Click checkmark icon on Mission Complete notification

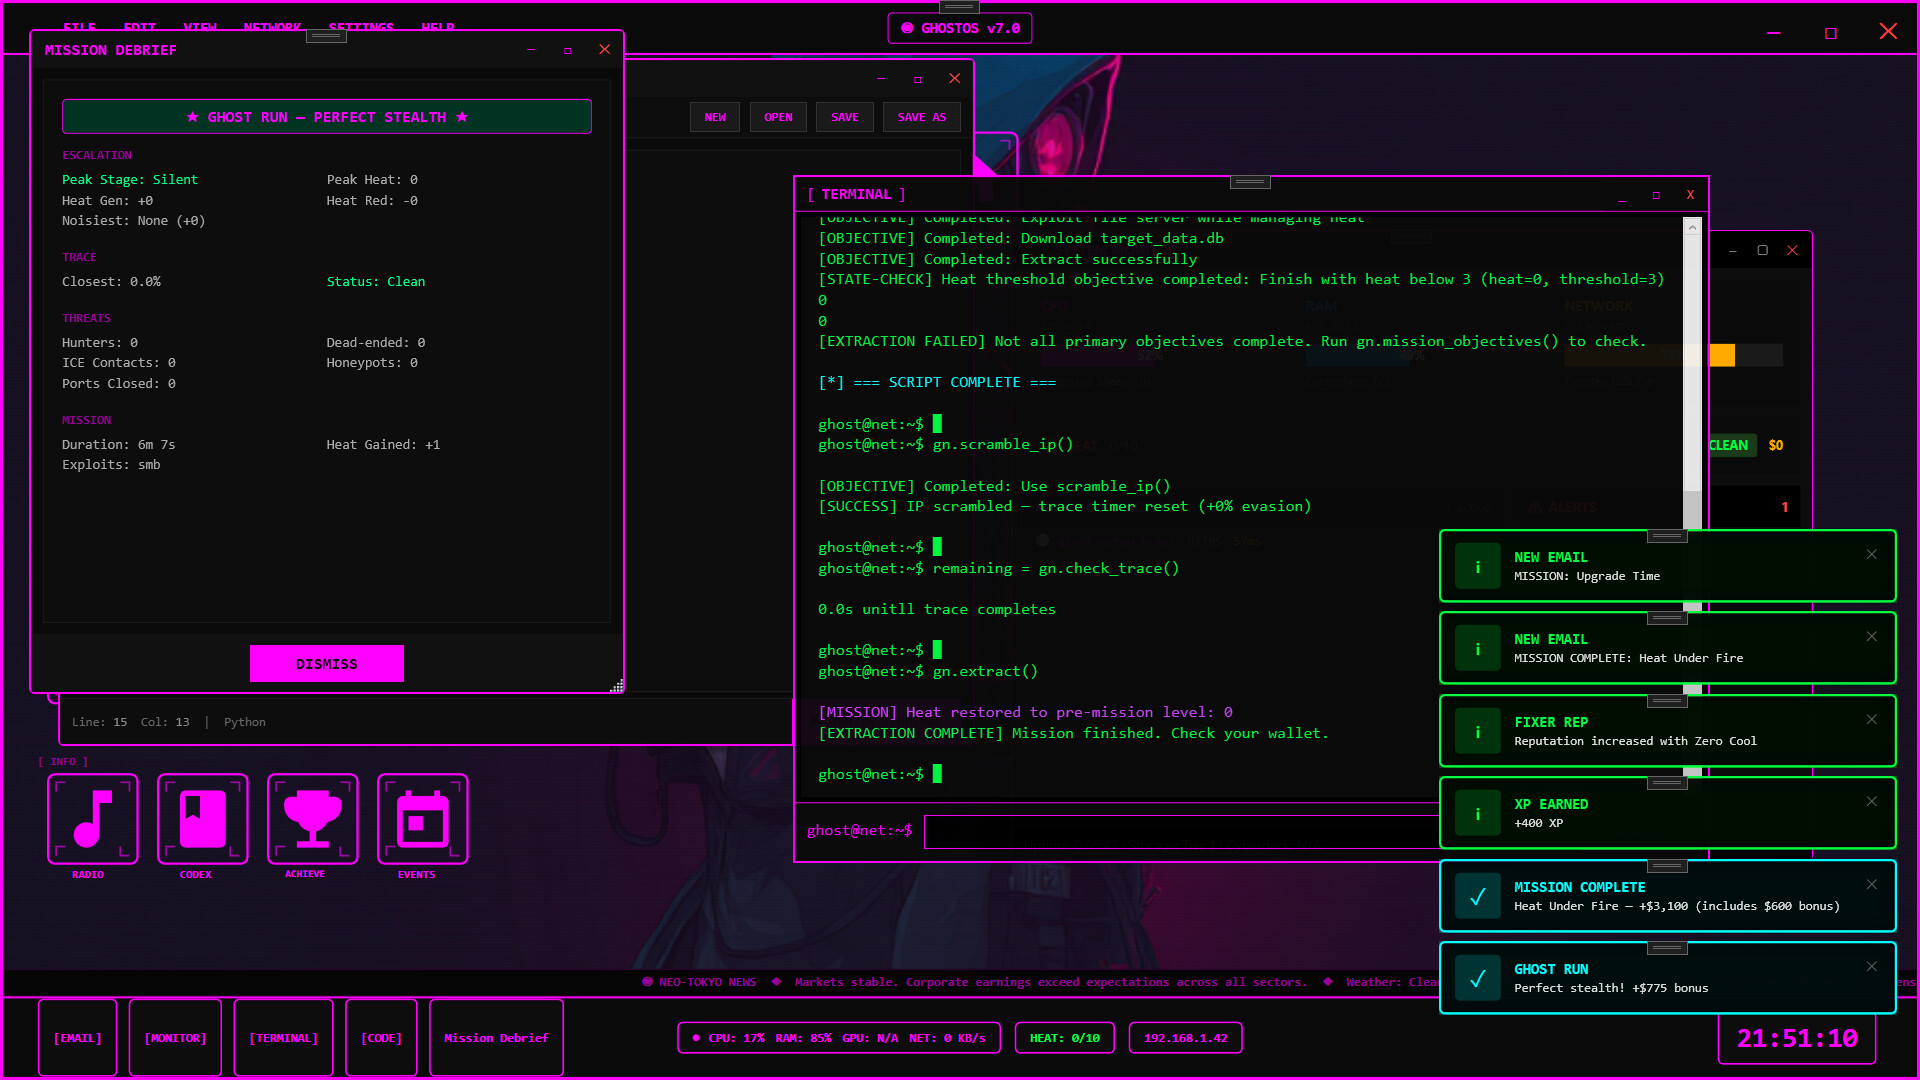(1477, 897)
